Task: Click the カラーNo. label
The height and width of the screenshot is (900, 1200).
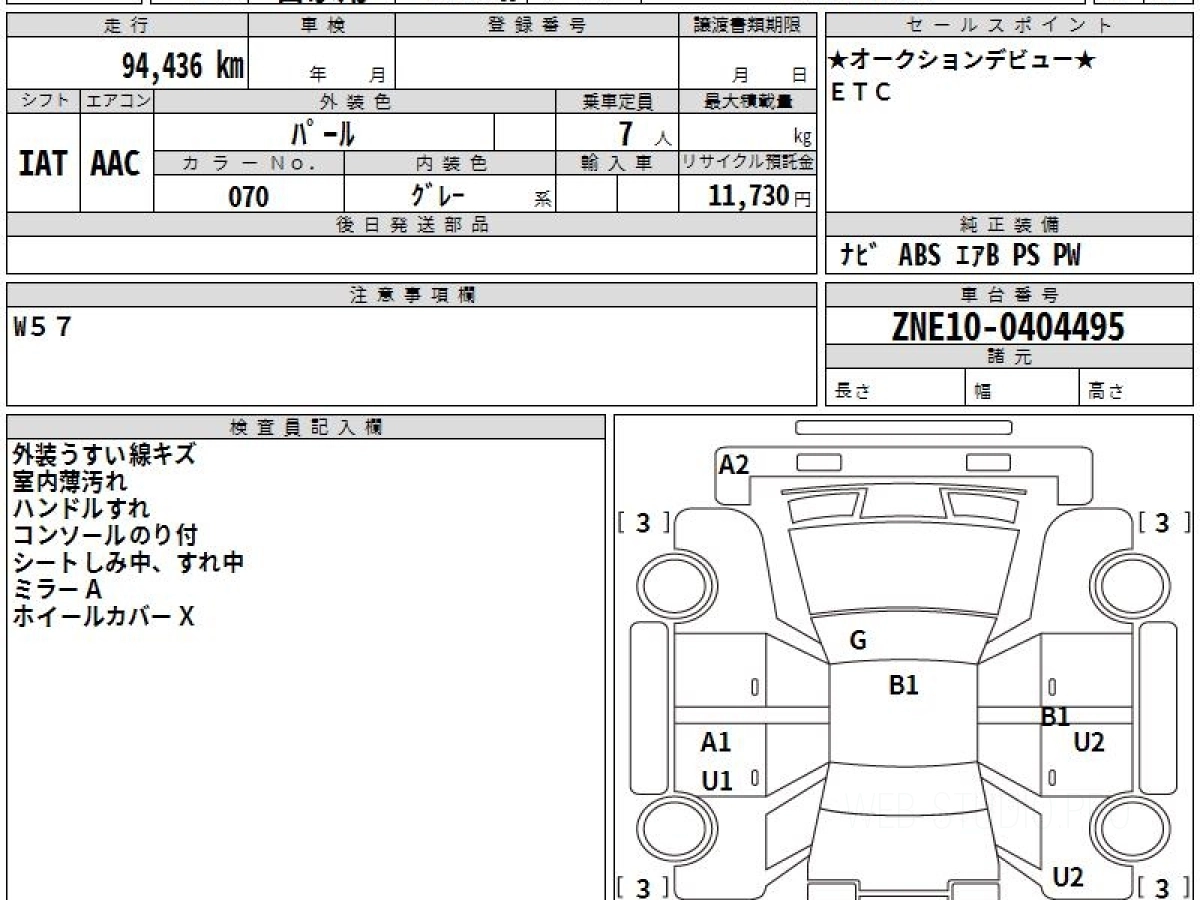Action: 249,163
